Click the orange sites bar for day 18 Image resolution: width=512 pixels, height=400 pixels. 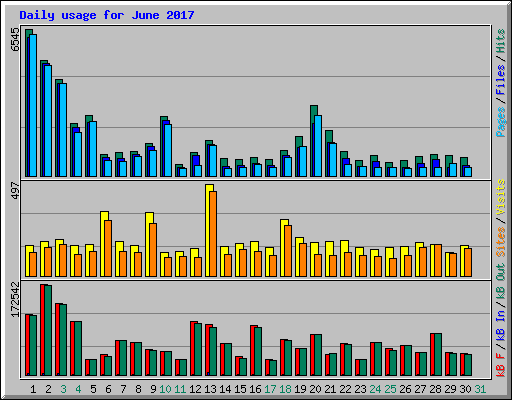tap(288, 251)
